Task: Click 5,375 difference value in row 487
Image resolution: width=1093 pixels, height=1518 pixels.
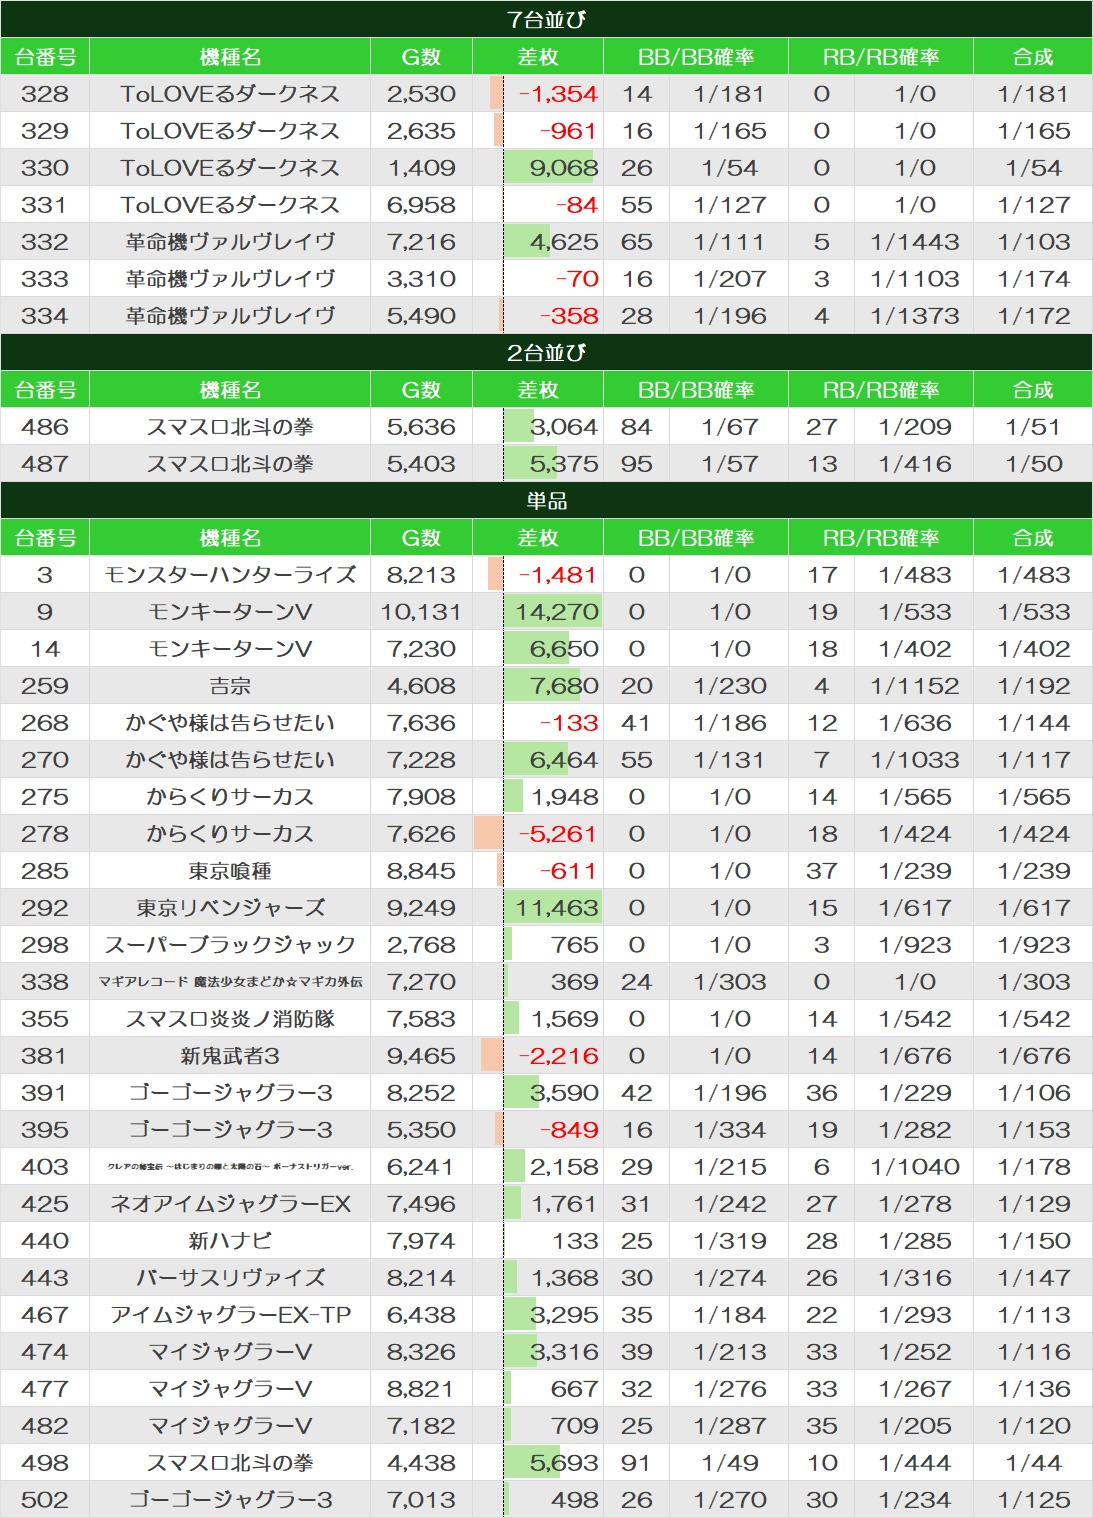Action: coord(564,464)
